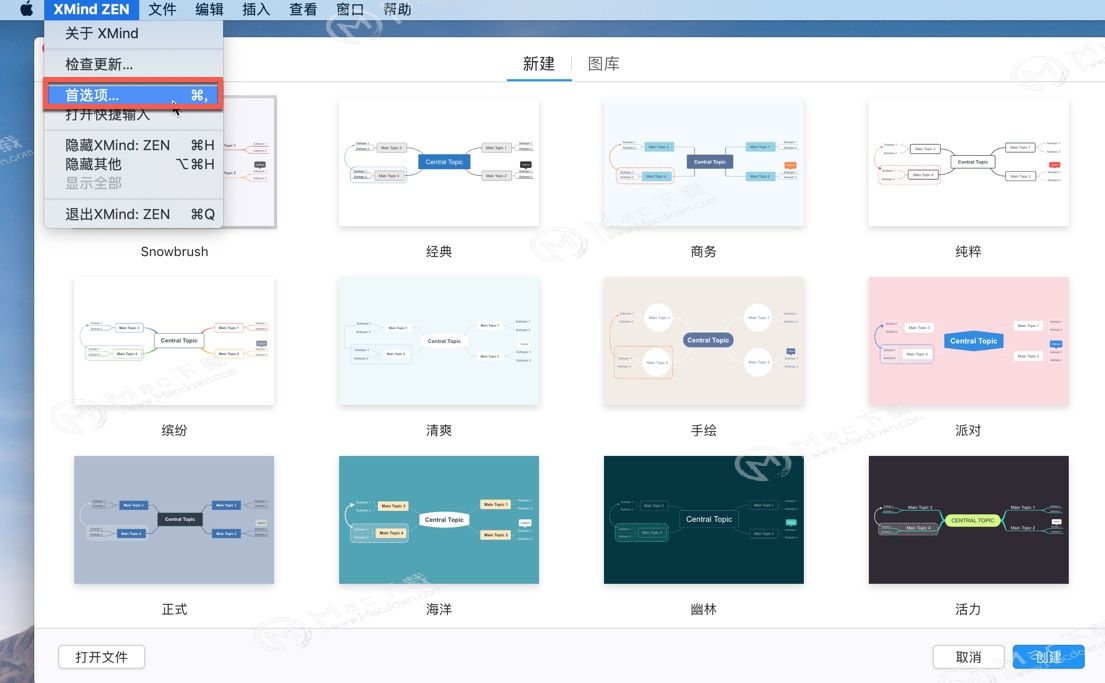Switch to the 图库 tab
Screen dimensions: 1105x683
(x=604, y=63)
